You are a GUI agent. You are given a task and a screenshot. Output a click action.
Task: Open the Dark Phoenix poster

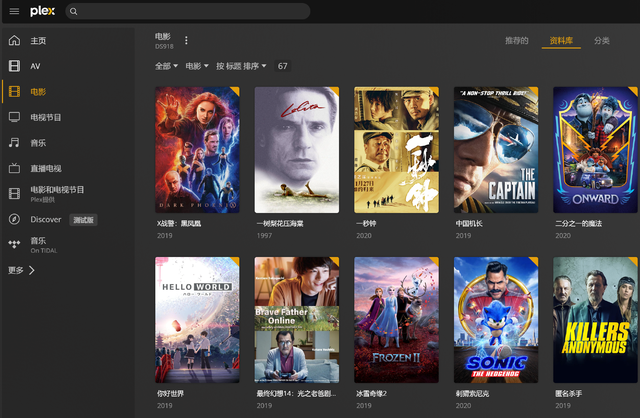coord(197,149)
